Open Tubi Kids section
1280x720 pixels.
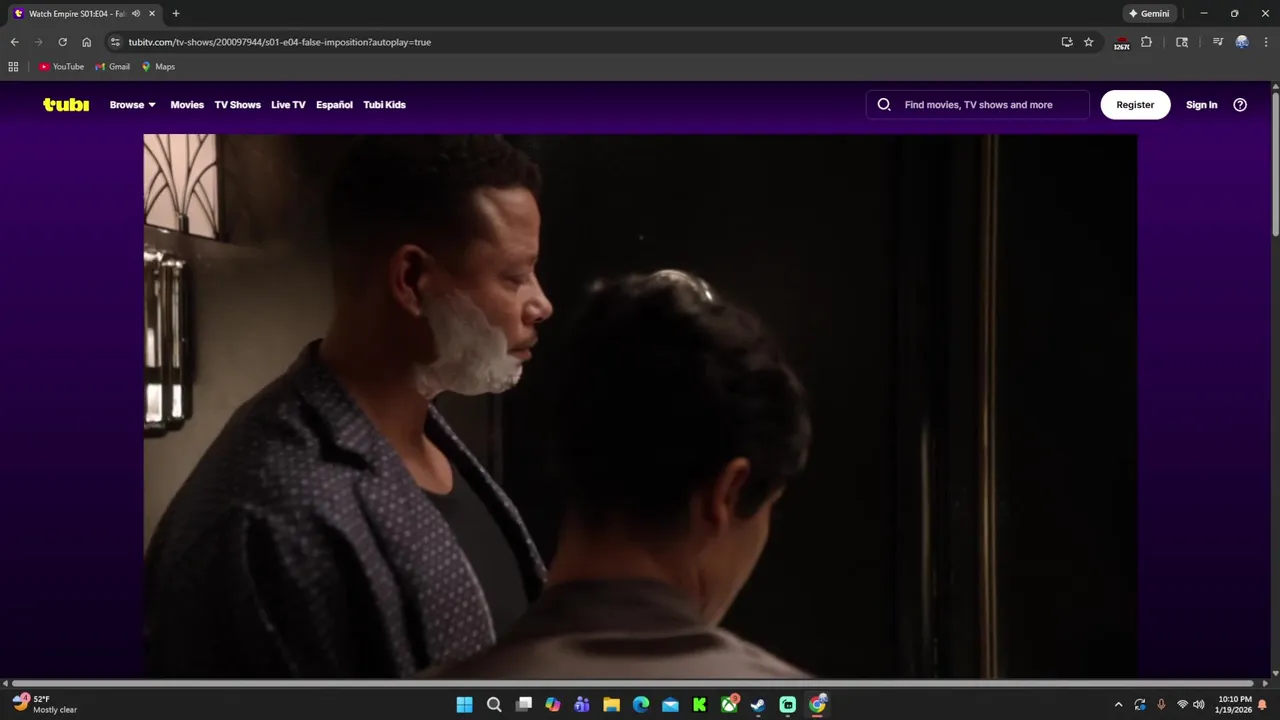tap(384, 104)
